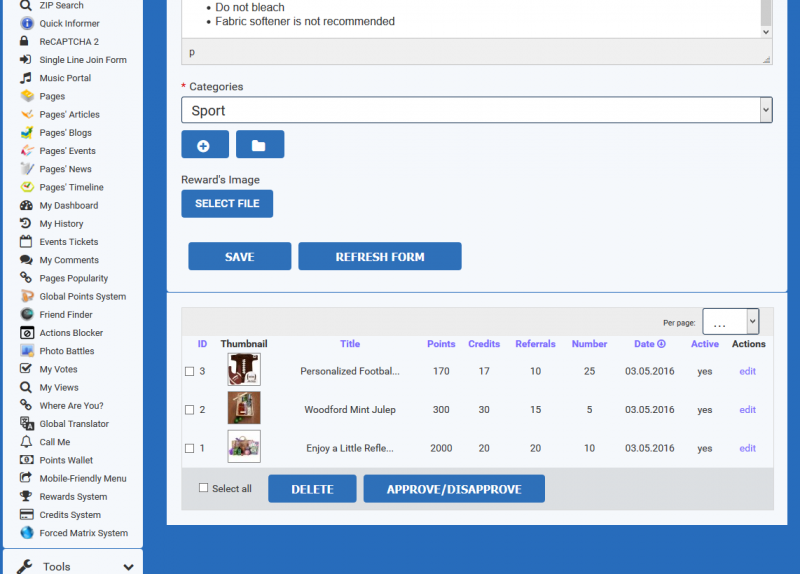The width and height of the screenshot is (800, 574).
Task: Tick checkbox for reward ID 1
Action: (x=189, y=448)
